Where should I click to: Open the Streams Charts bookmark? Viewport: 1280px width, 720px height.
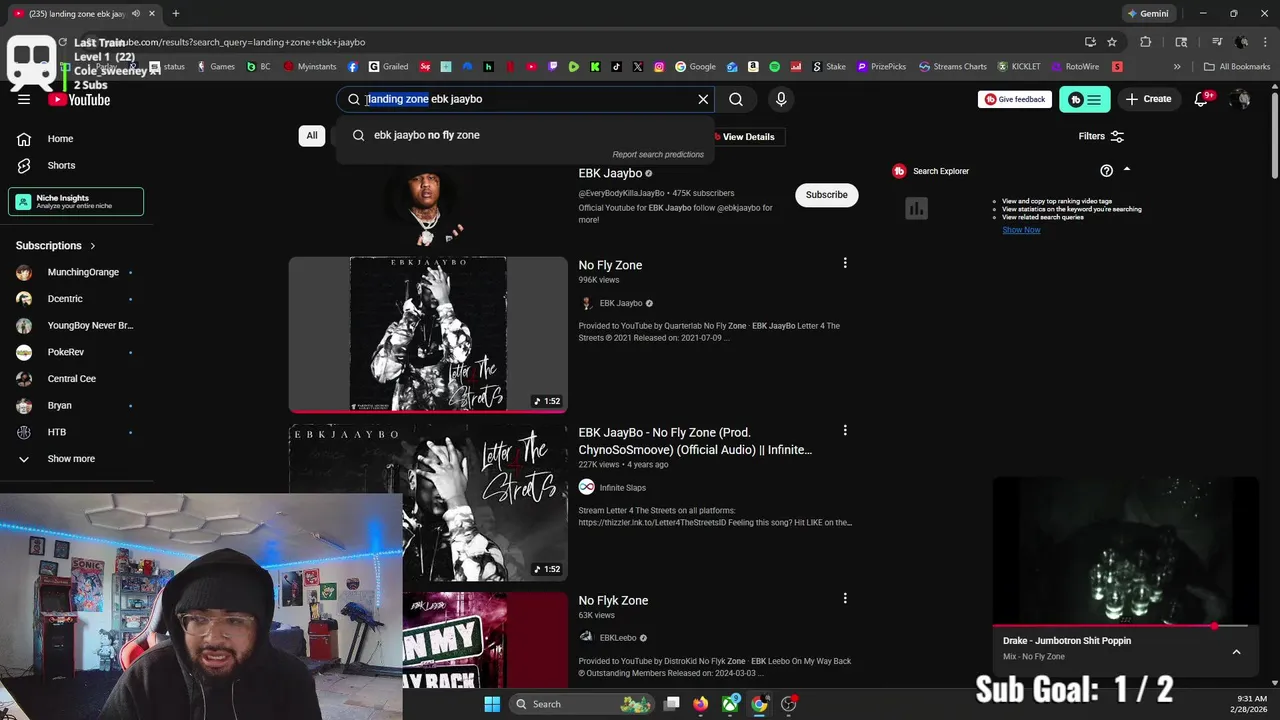(x=952, y=67)
